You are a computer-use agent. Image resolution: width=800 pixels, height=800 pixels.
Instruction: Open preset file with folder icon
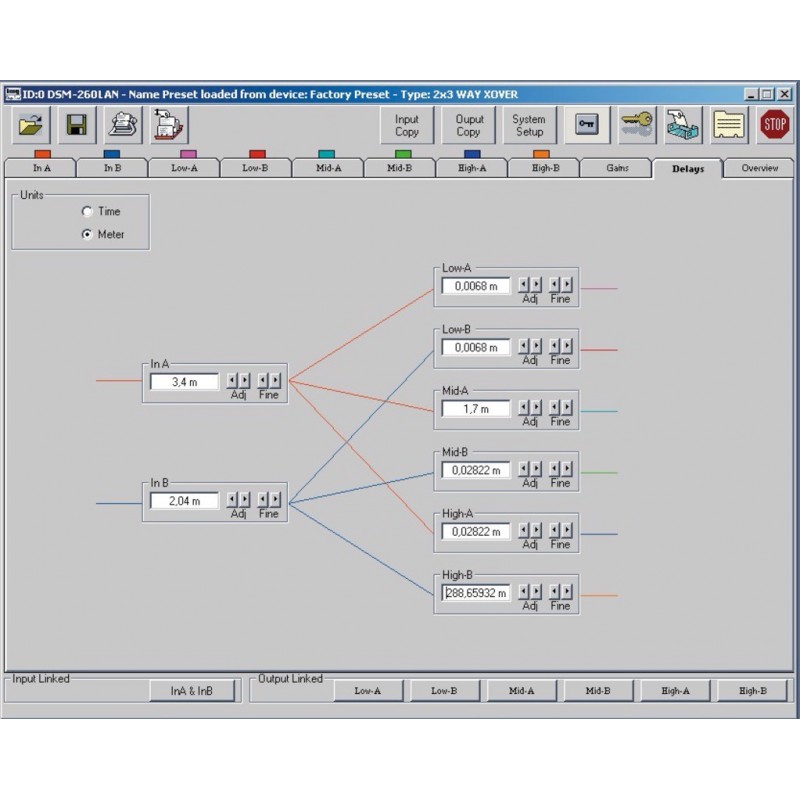coord(31,125)
